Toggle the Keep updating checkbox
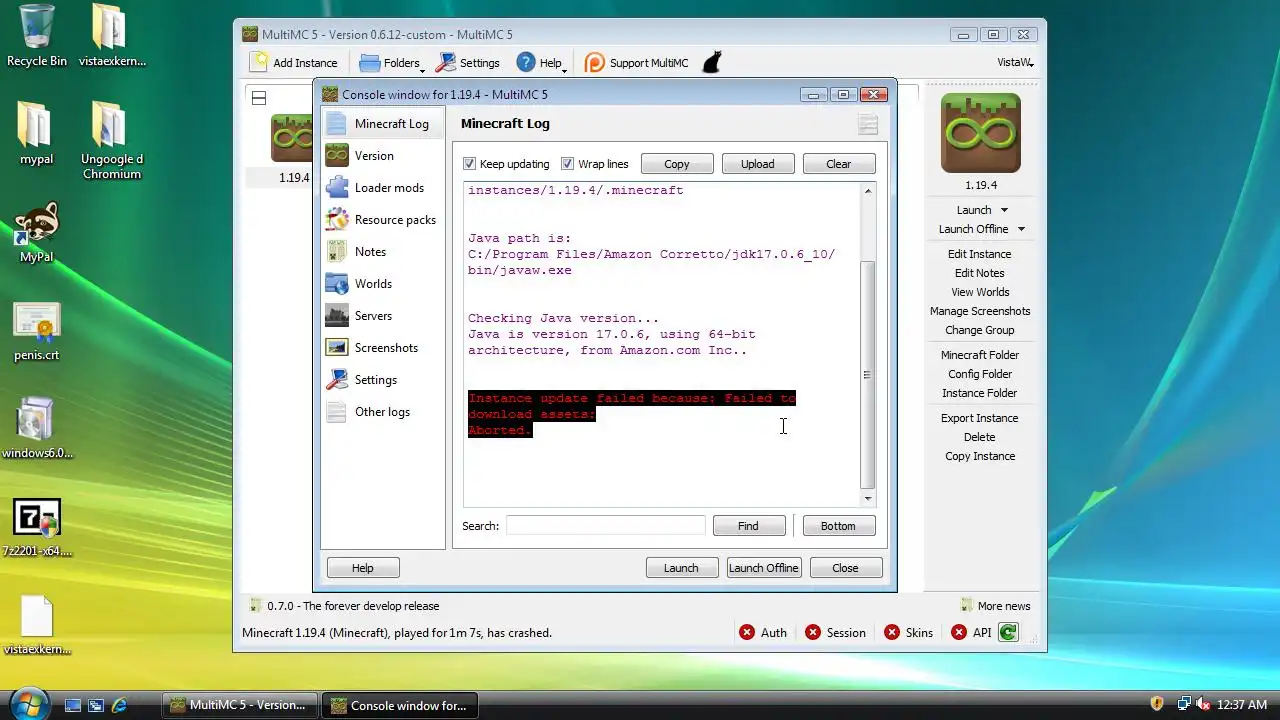The image size is (1280, 720). [470, 164]
